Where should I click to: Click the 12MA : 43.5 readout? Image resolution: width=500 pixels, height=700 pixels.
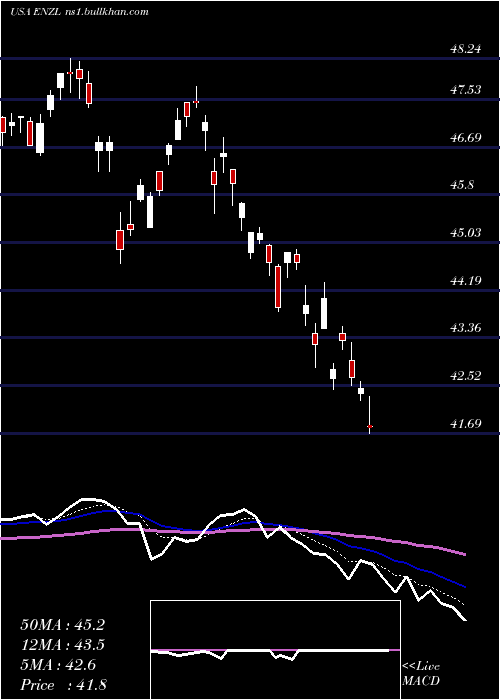(x=62, y=645)
